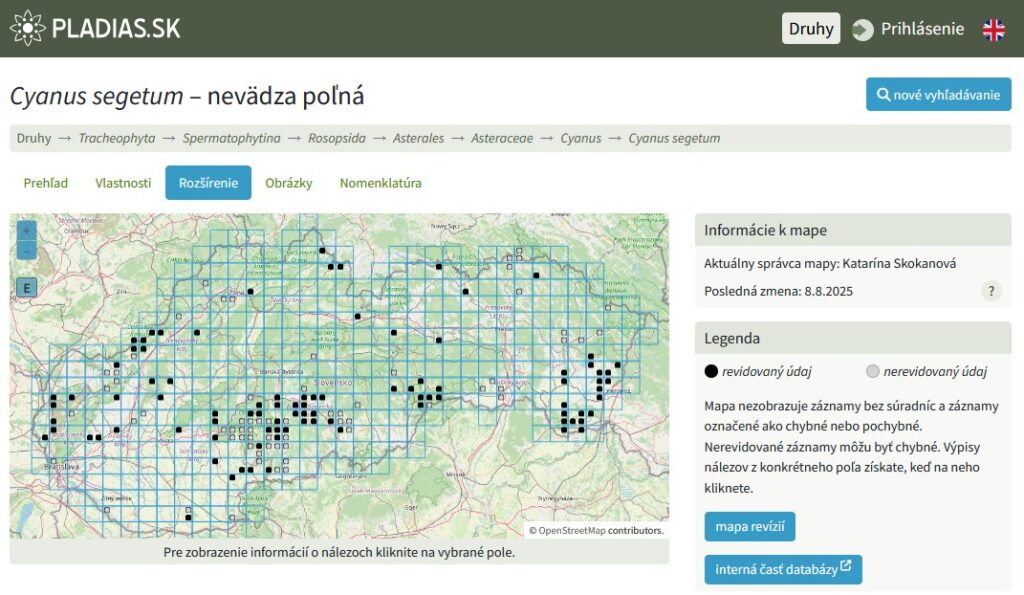
Task: Open the Nomenklatúra tab
Action: (380, 183)
